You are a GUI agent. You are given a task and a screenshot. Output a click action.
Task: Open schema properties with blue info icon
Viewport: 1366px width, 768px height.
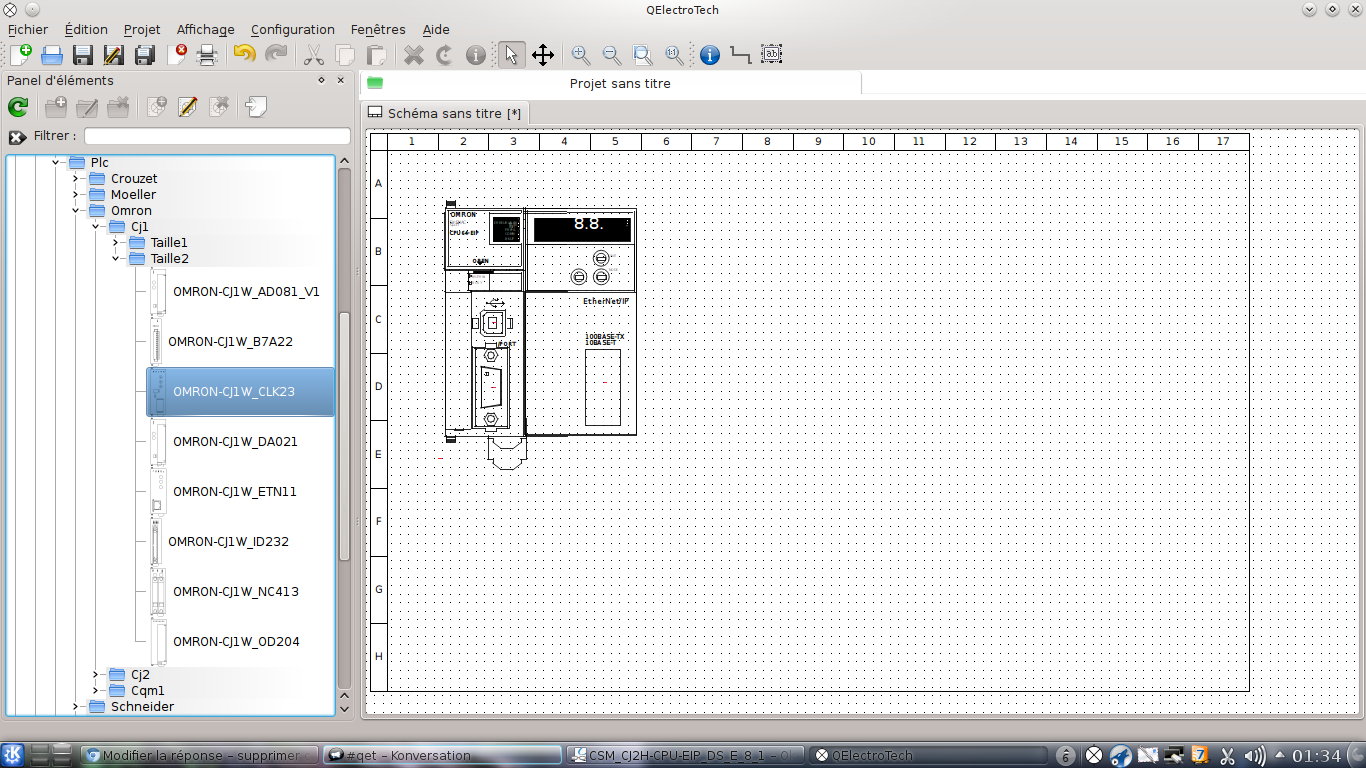[709, 55]
